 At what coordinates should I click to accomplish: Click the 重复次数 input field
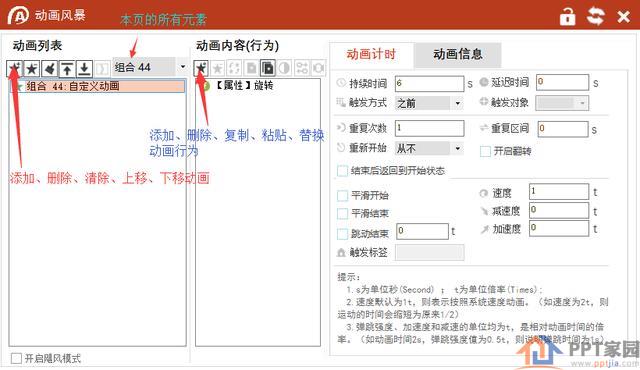(429, 128)
